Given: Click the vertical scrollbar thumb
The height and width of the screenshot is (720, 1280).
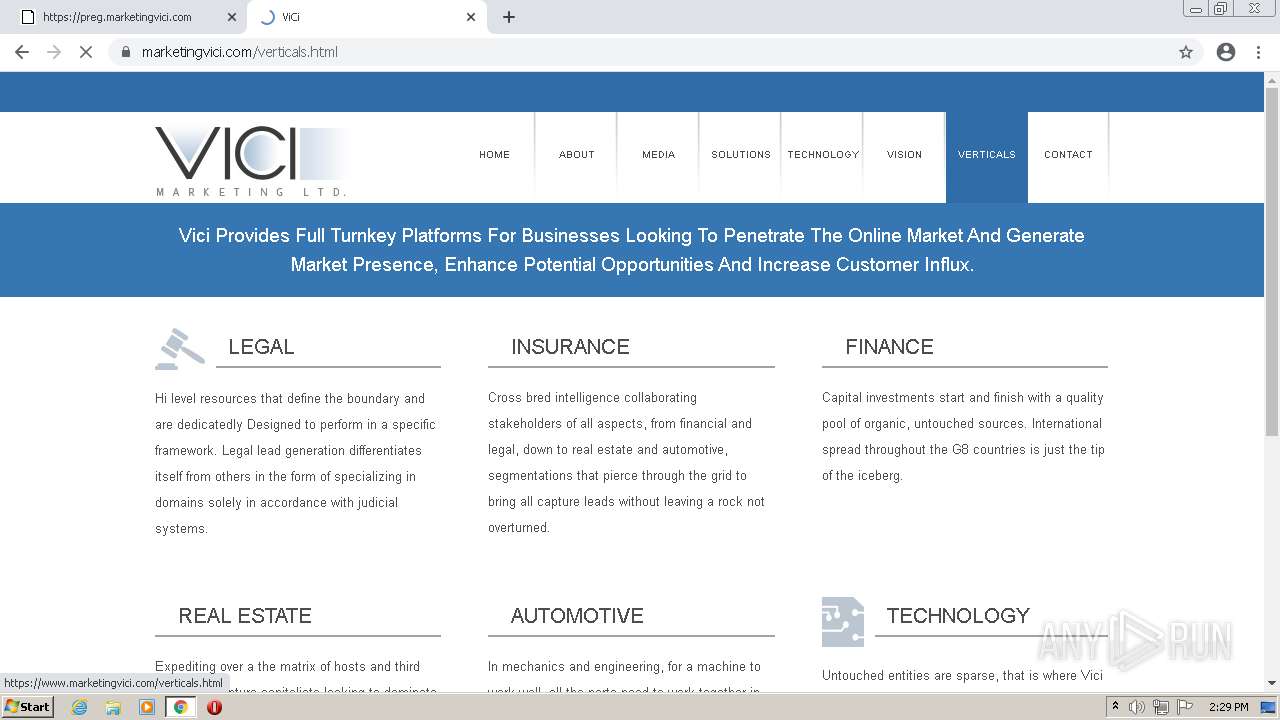Looking at the screenshot, I should point(1272,260).
